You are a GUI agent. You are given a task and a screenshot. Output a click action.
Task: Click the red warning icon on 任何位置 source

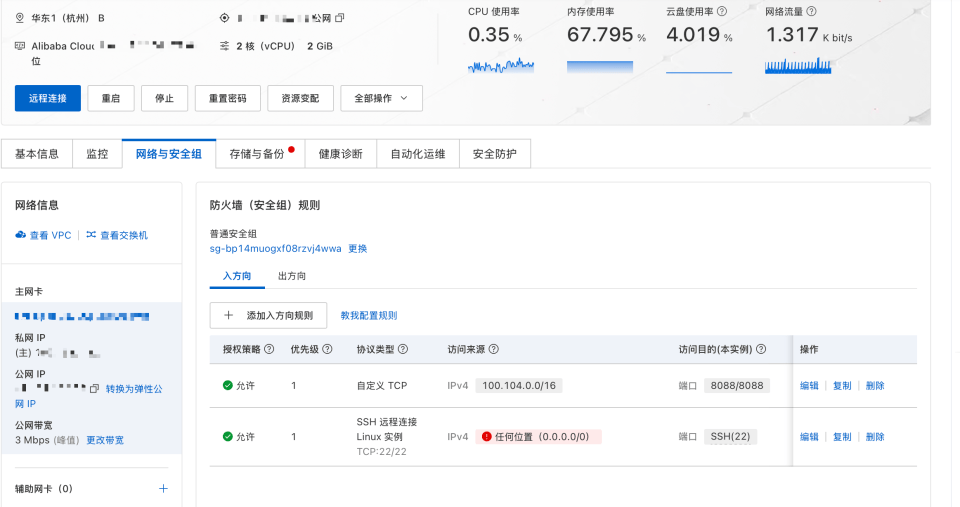click(x=487, y=437)
